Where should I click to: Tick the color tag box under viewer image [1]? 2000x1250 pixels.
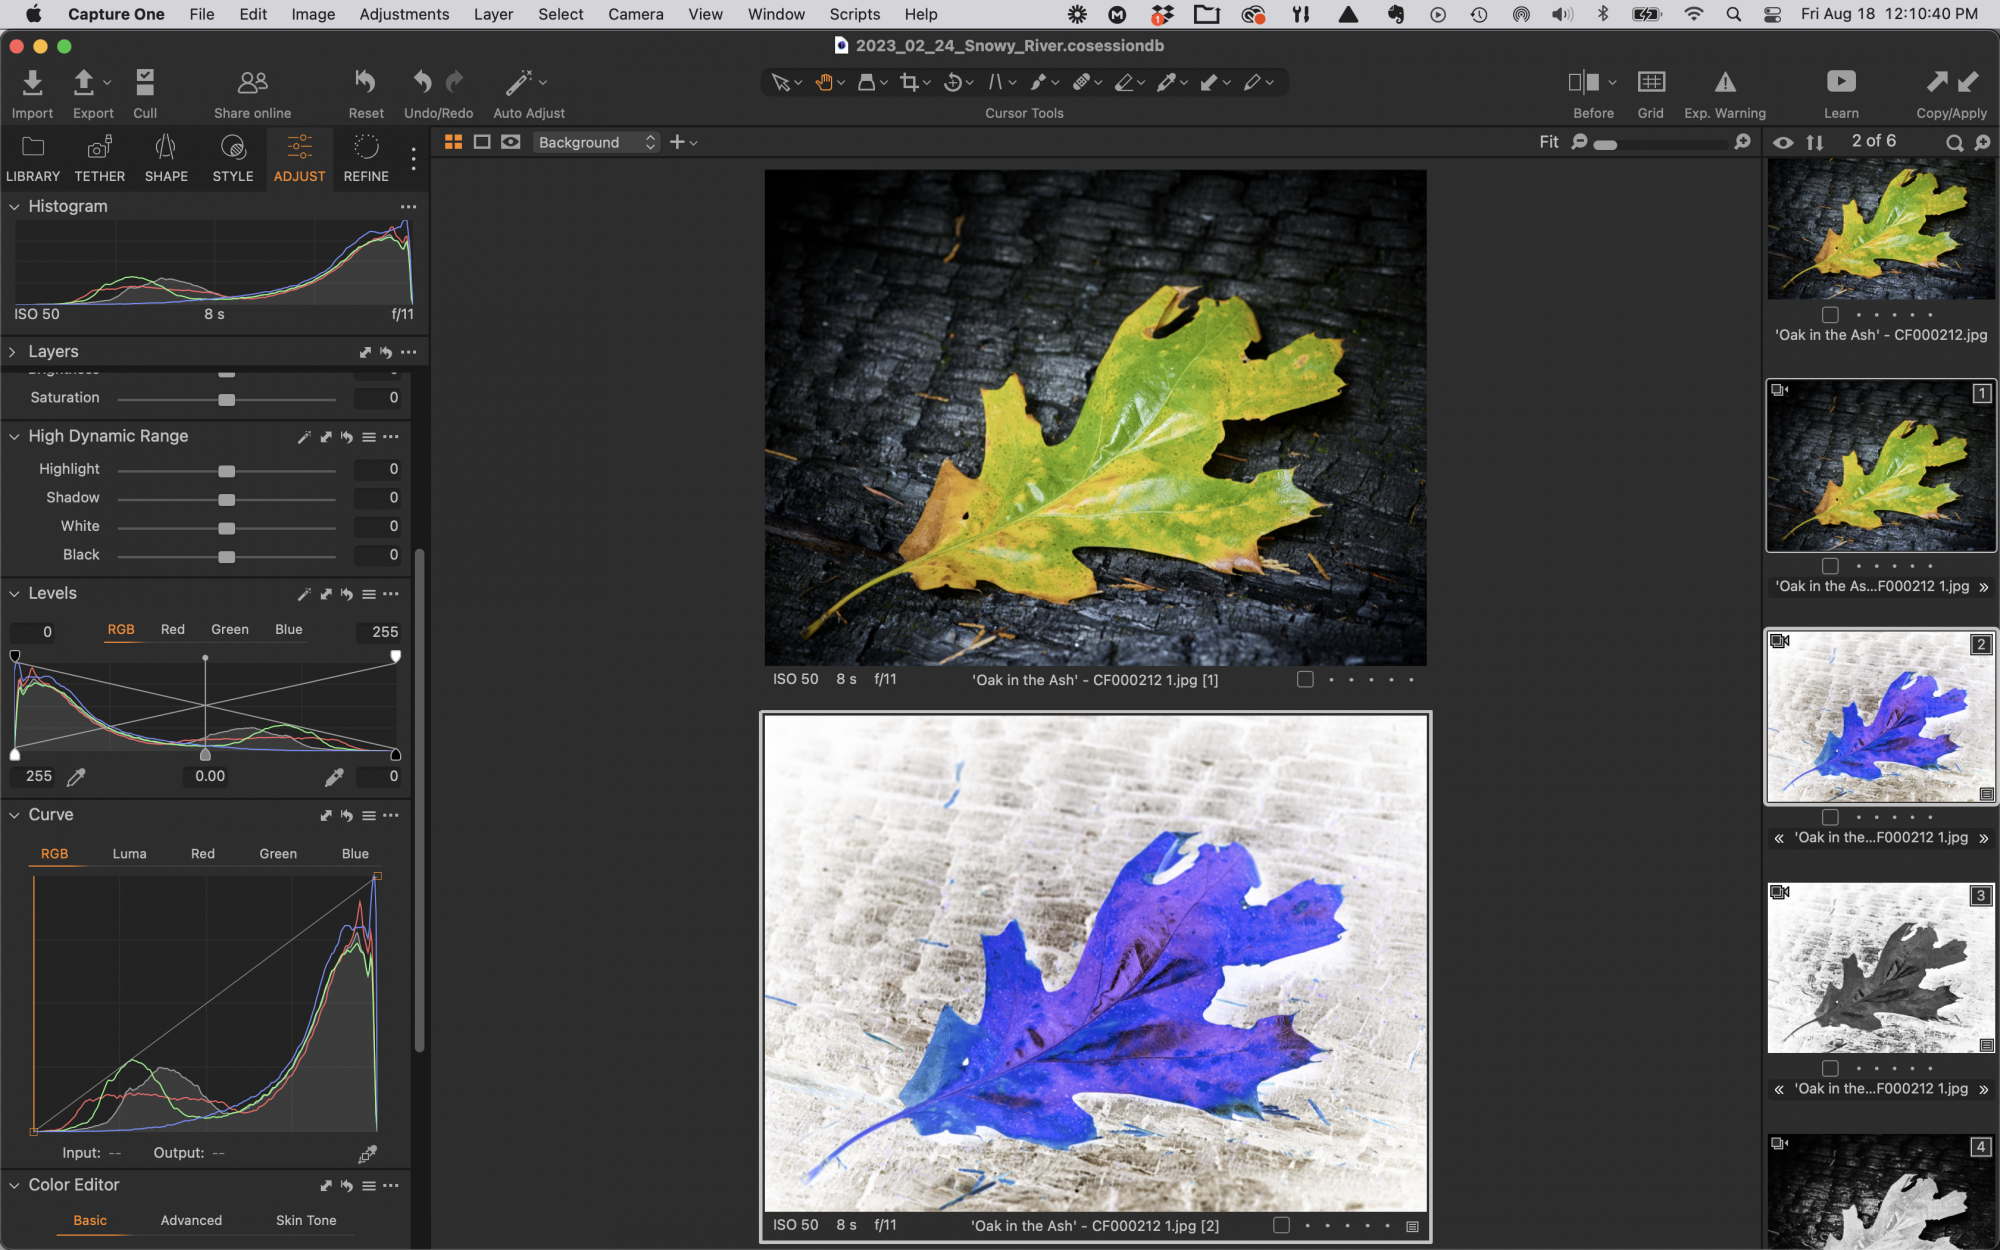pyautogui.click(x=1305, y=679)
